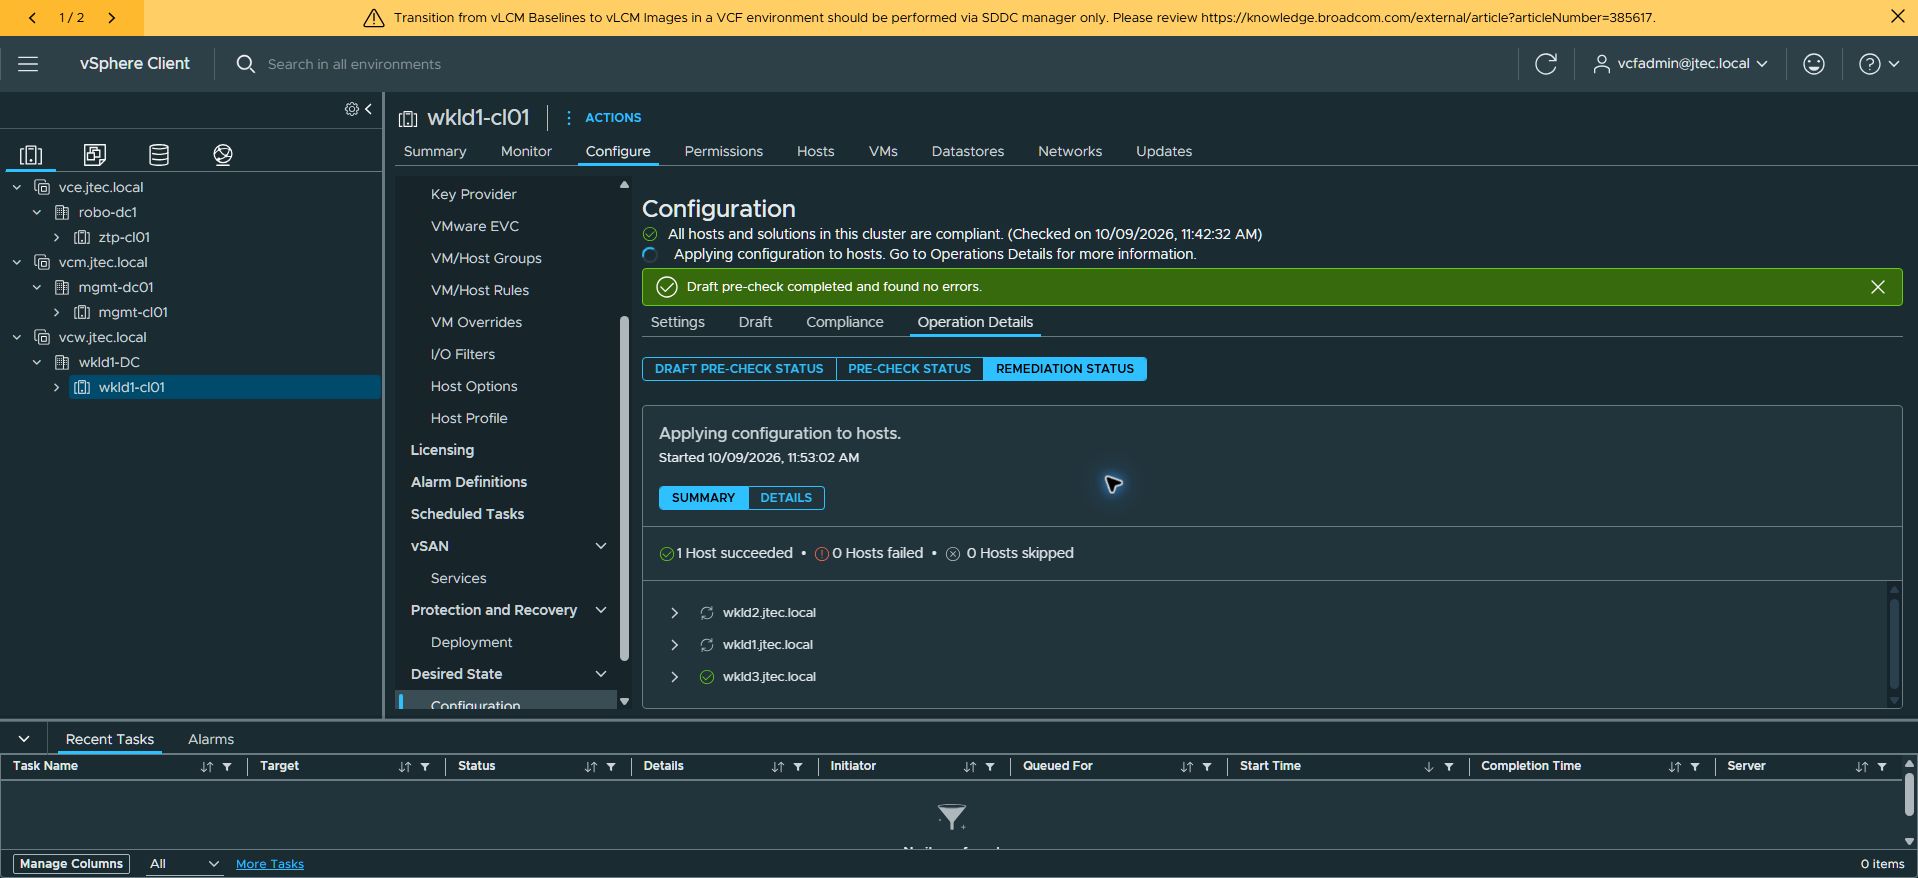The width and height of the screenshot is (1918, 878).
Task: Open the vcfadmin@jtec.local user dropdown
Action: click(1681, 64)
